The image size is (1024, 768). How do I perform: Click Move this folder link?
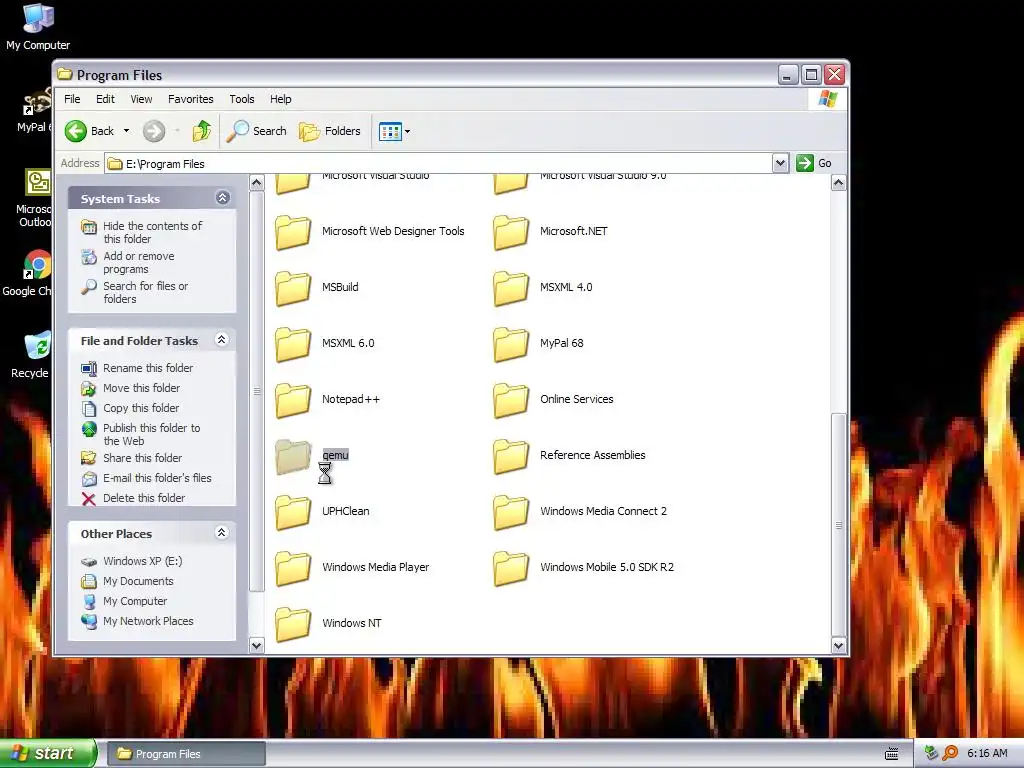[141, 388]
